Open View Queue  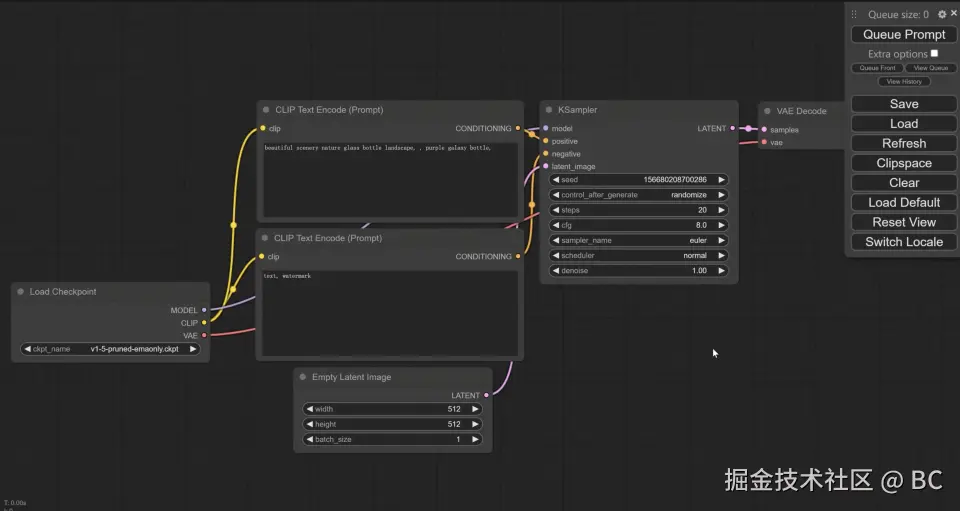tap(931, 68)
